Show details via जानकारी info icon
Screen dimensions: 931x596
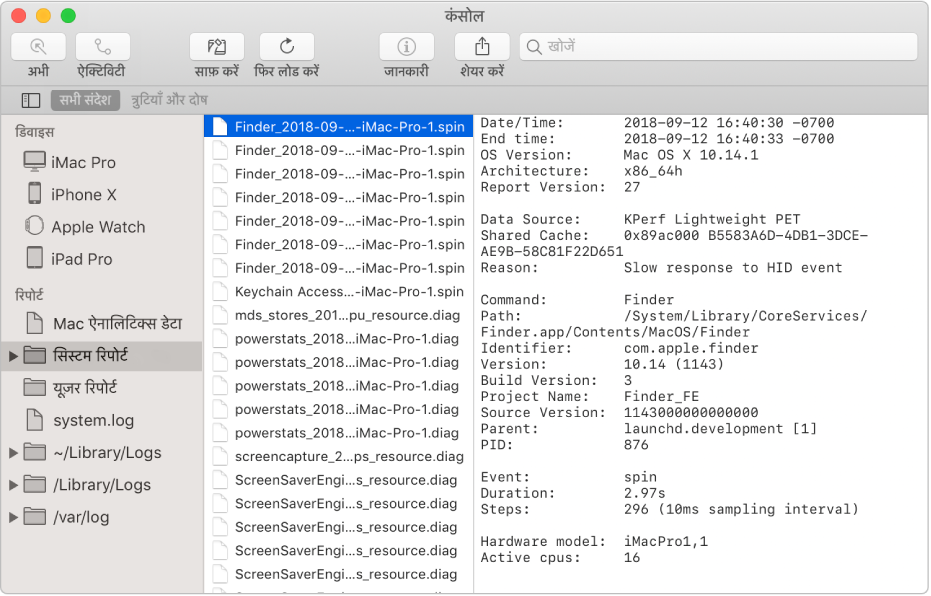click(x=407, y=46)
